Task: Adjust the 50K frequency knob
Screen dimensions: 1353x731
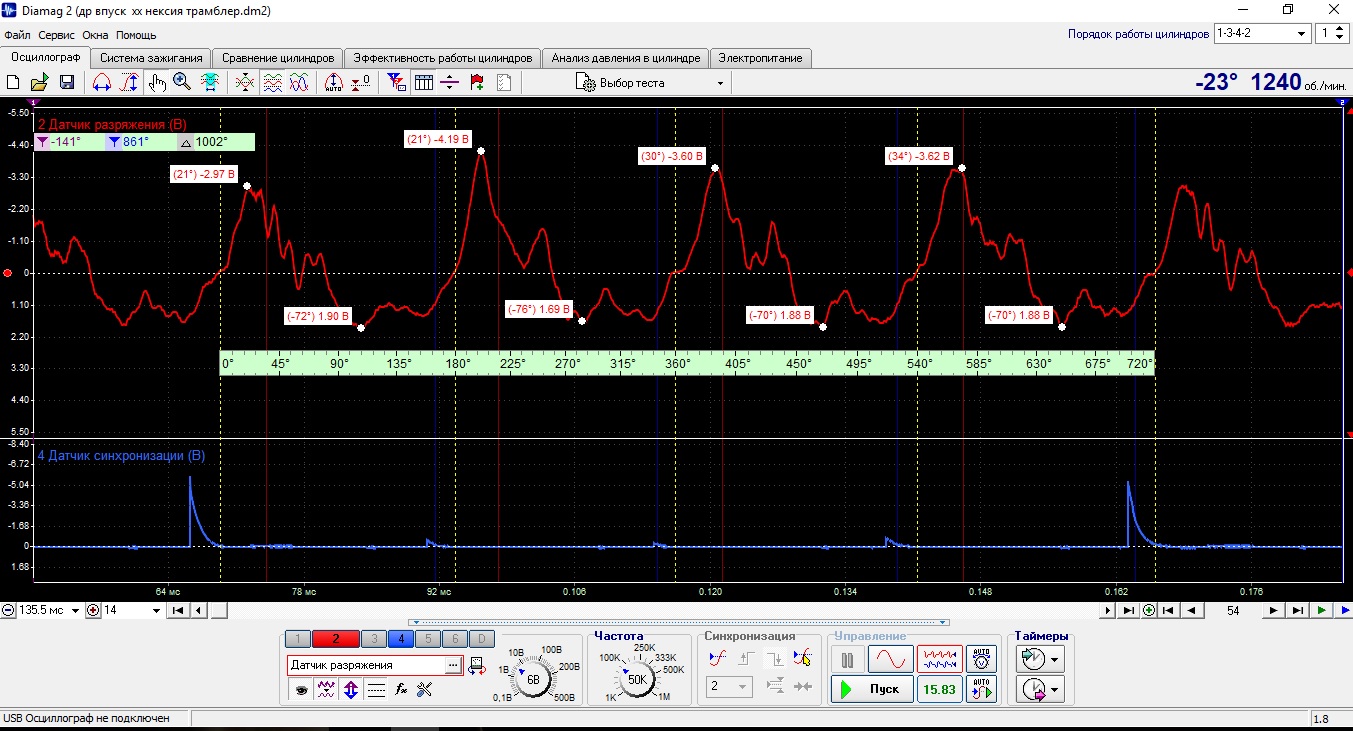Action: [637, 679]
